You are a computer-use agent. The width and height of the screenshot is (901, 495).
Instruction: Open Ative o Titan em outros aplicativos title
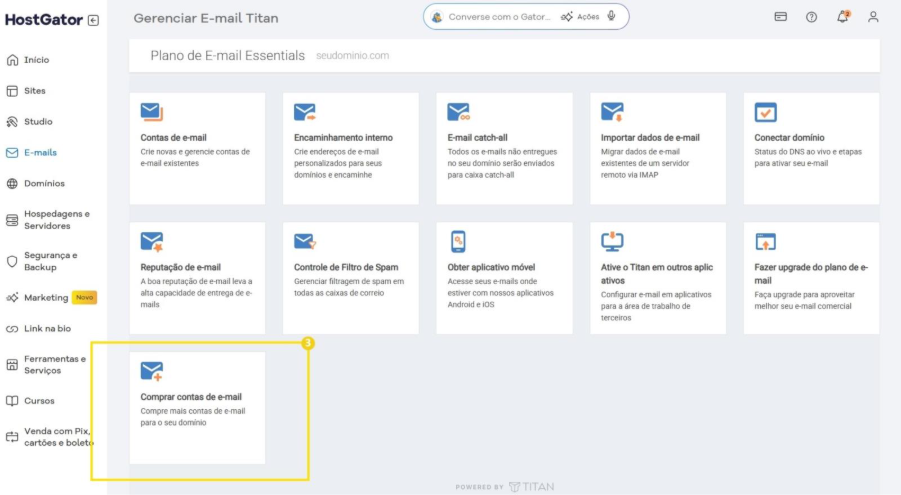coord(657,274)
